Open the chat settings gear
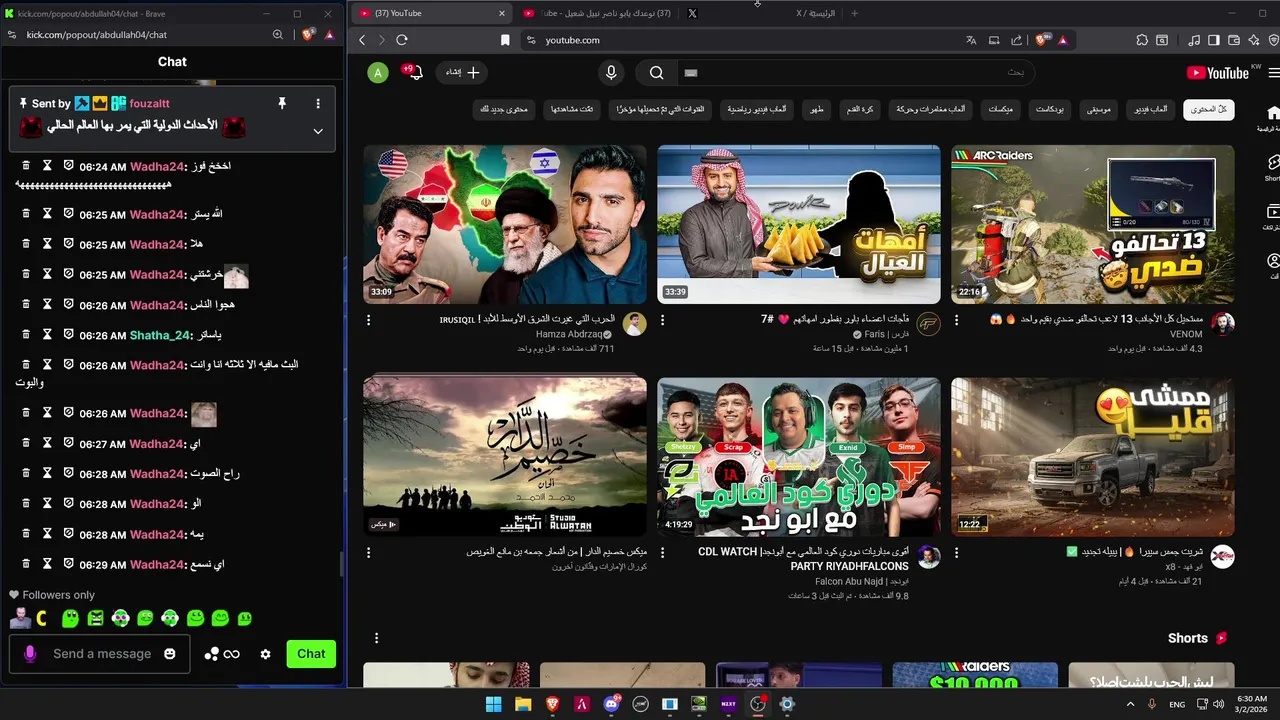 [x=265, y=654]
